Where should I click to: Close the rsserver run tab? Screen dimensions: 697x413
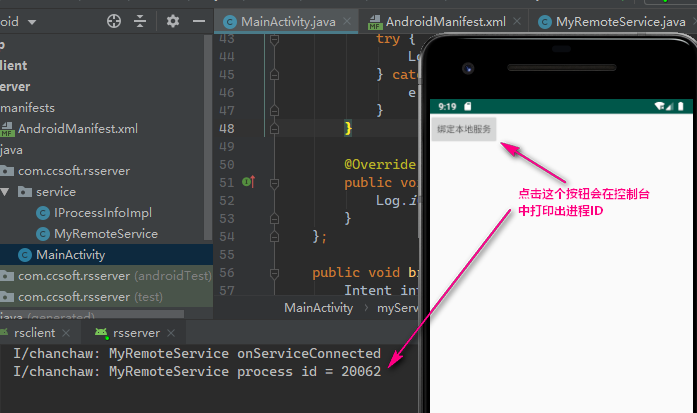(x=171, y=333)
